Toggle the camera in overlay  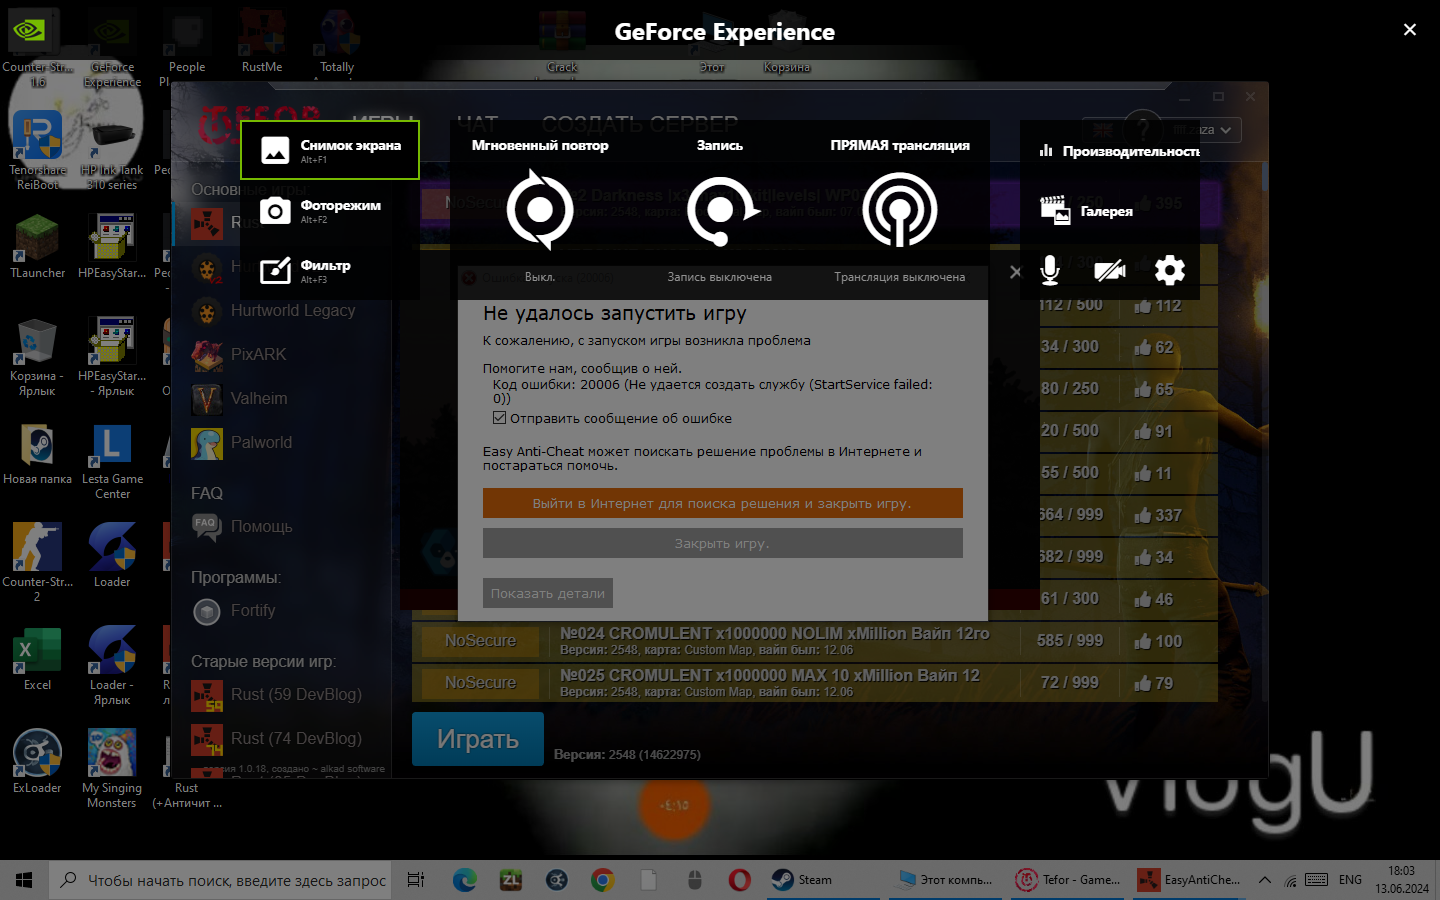(x=1110, y=270)
